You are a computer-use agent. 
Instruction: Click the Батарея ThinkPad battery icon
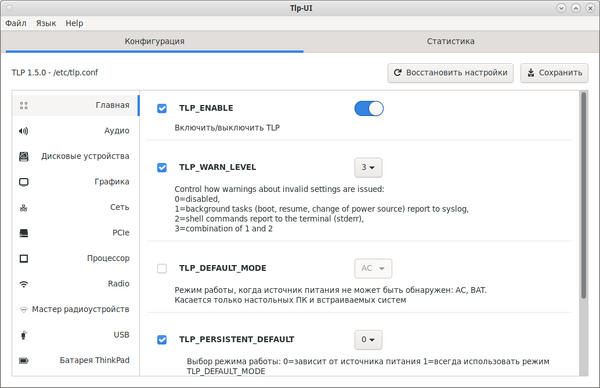pyautogui.click(x=24, y=360)
